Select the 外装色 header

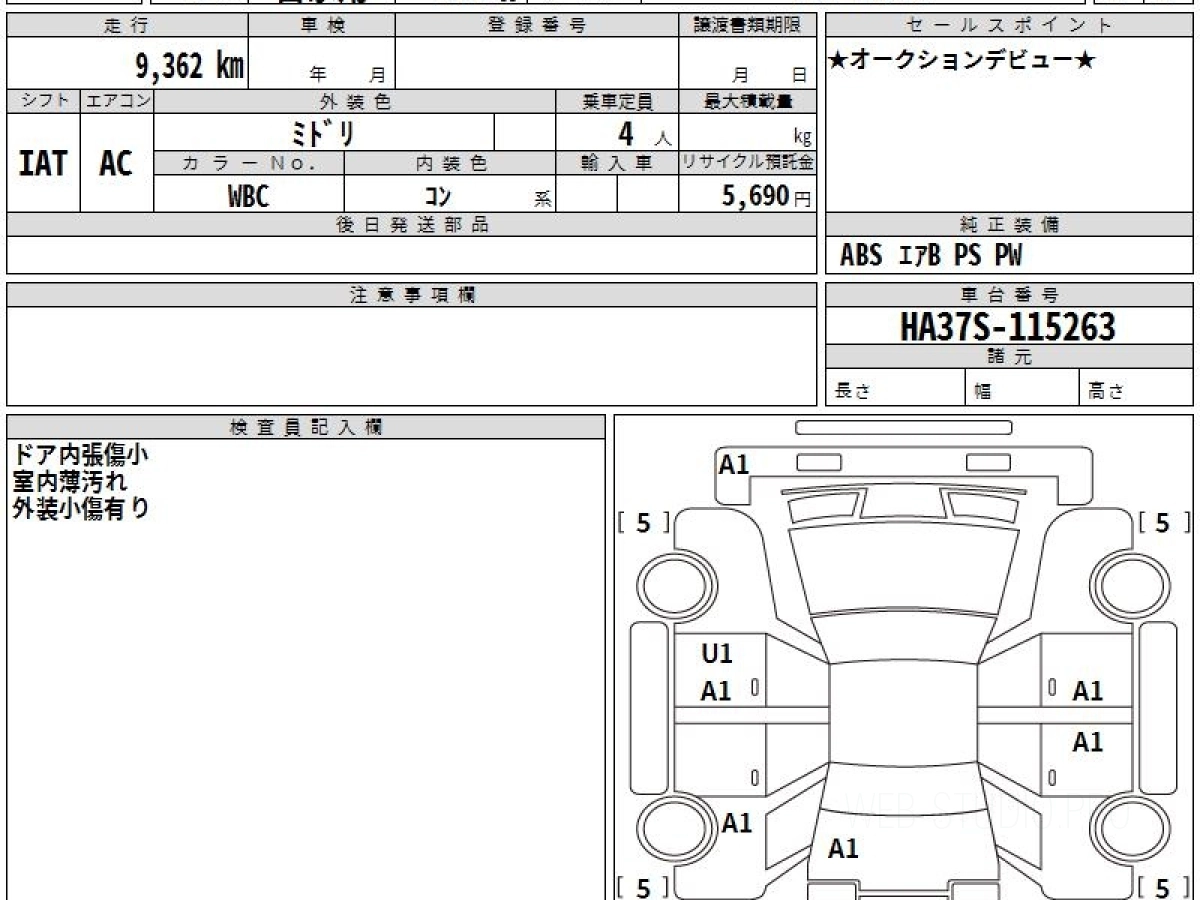(355, 101)
